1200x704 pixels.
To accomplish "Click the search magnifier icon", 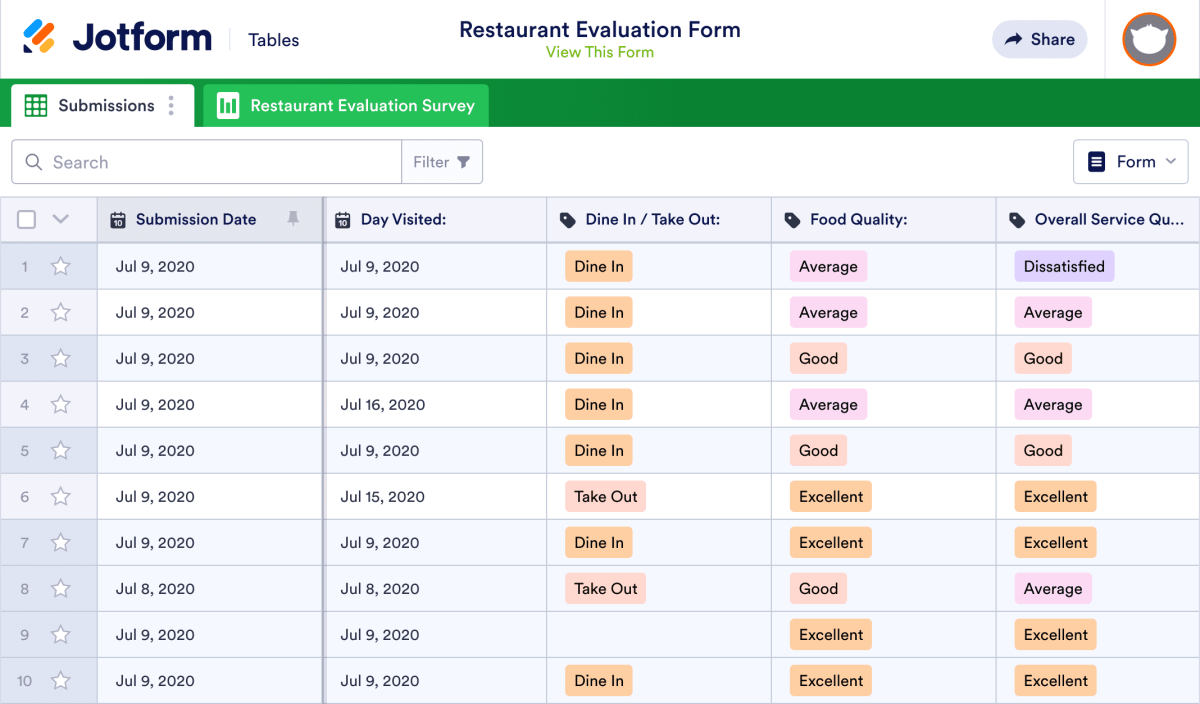I will (x=35, y=161).
